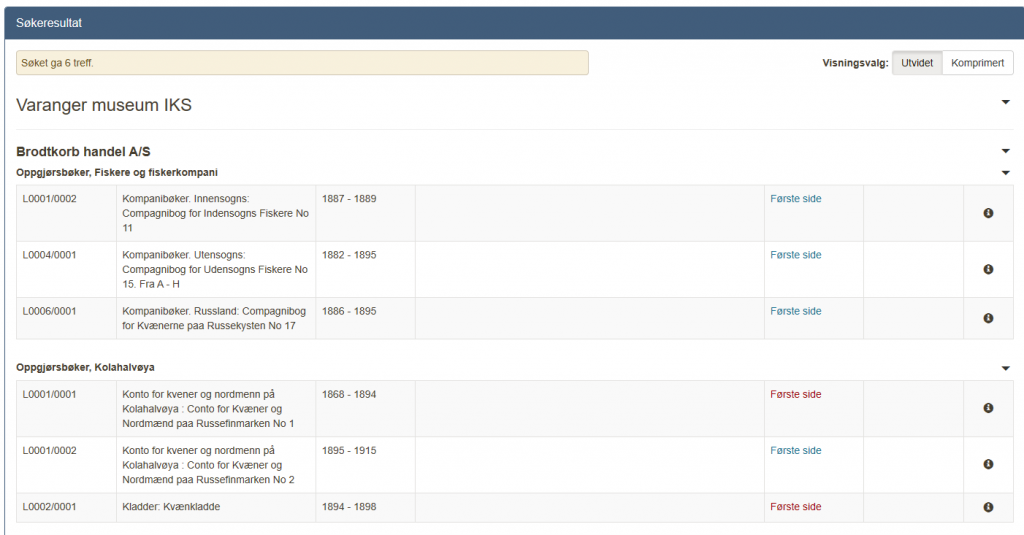Click the 1887 - 1889 date cell
Image resolution: width=1024 pixels, height=535 pixels.
(366, 214)
